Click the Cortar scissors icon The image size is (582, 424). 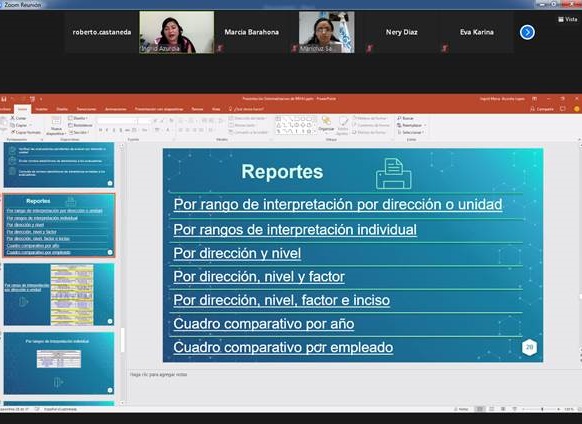13,118
